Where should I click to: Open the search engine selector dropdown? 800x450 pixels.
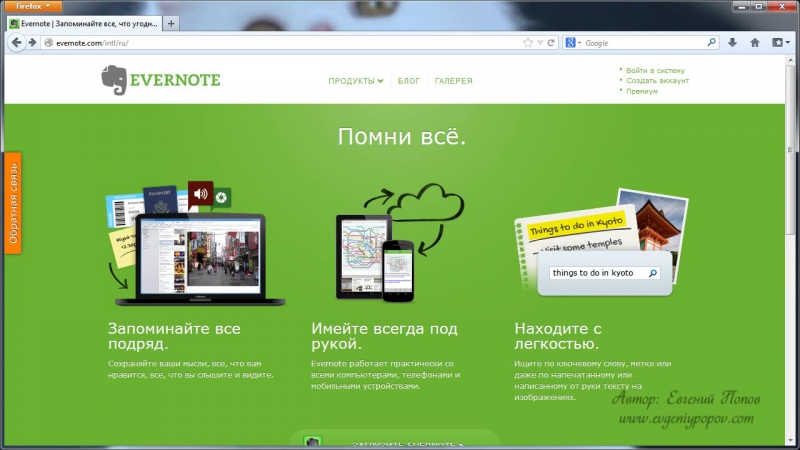click(573, 43)
